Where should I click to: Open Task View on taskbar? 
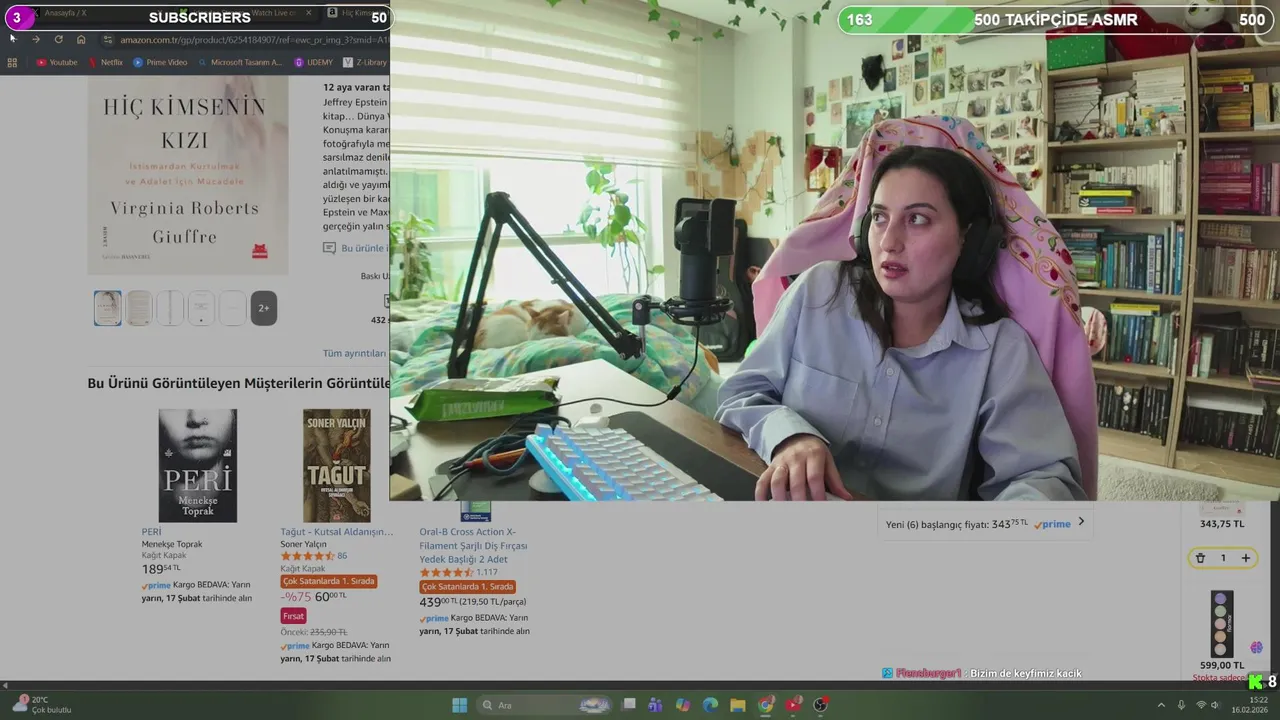click(629, 705)
